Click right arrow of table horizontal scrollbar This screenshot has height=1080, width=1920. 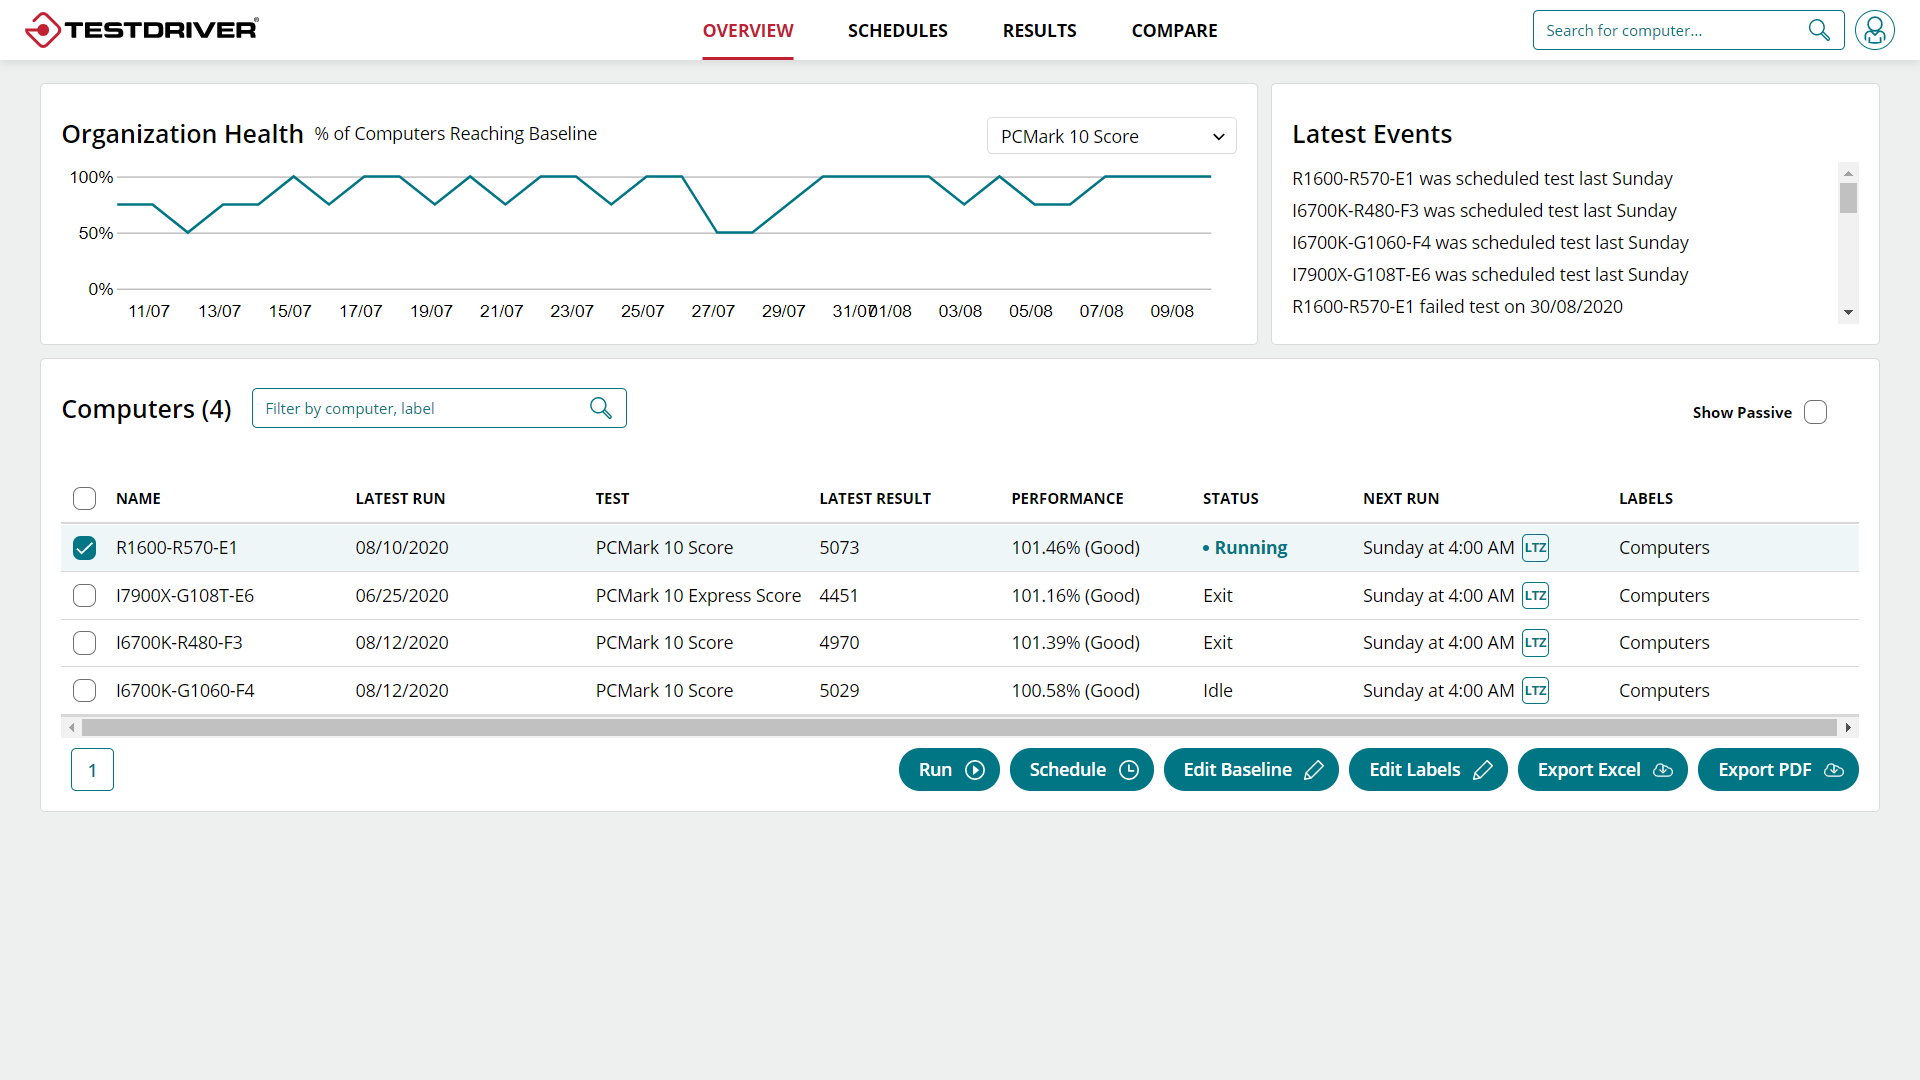(1848, 727)
